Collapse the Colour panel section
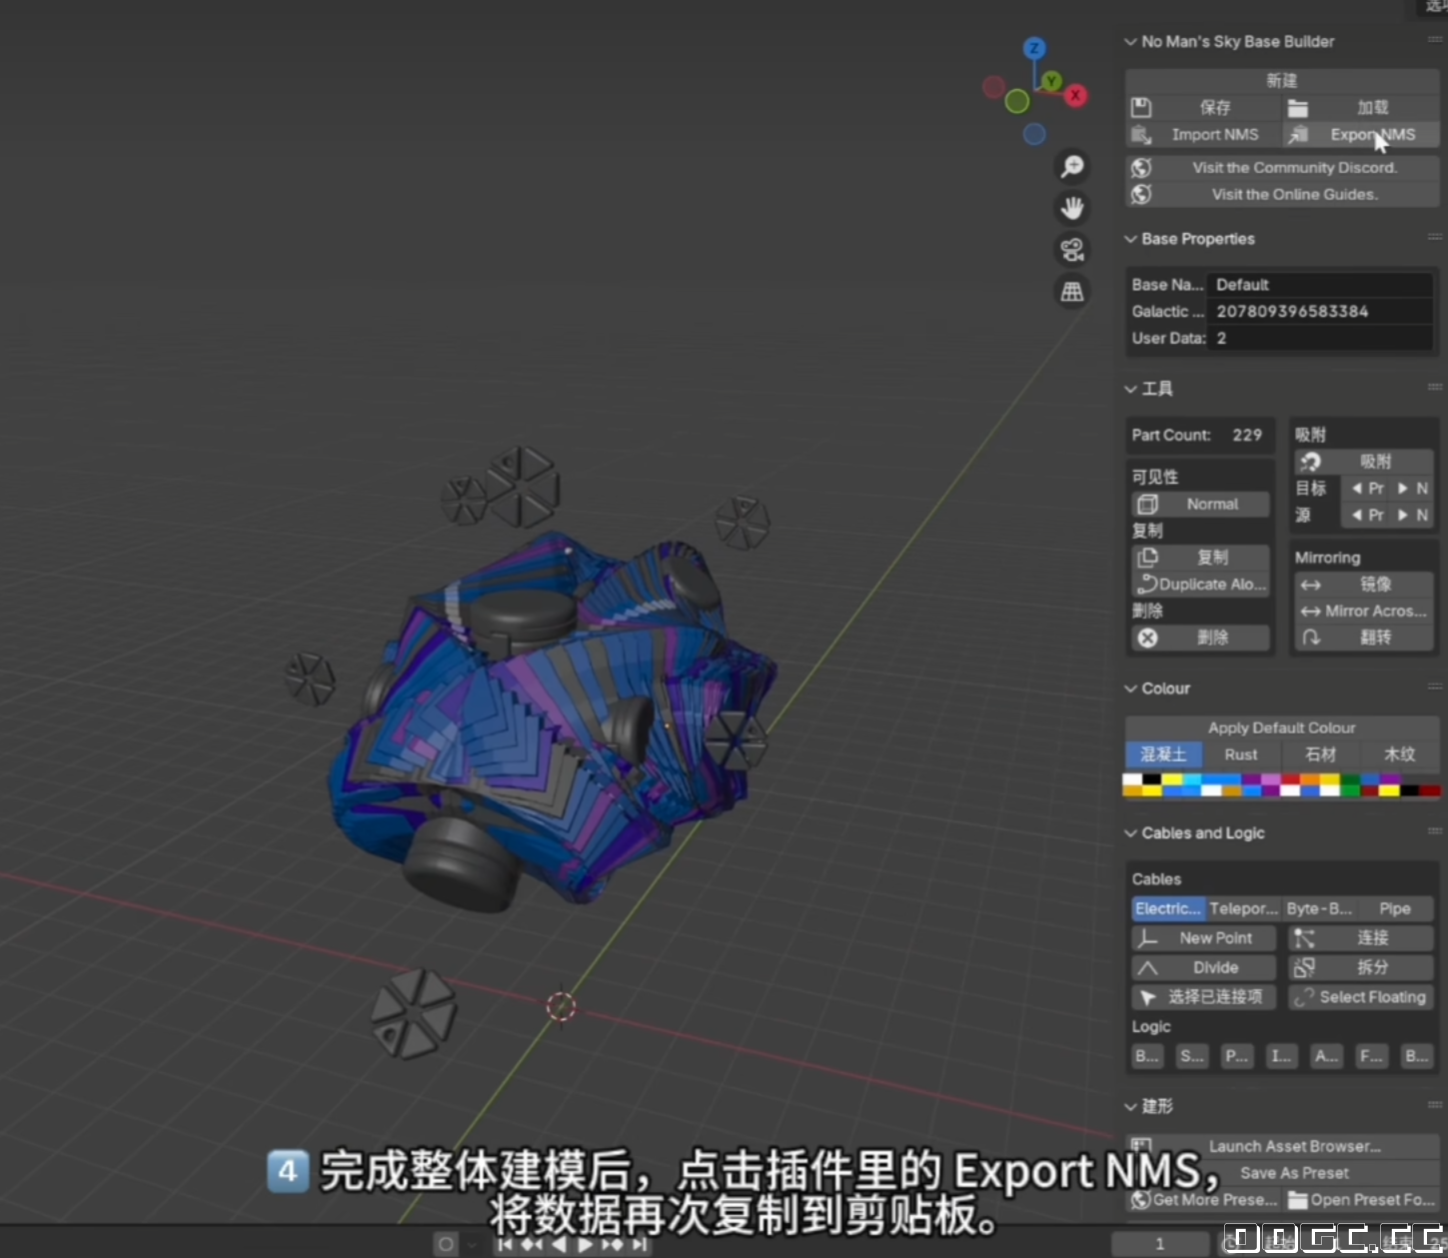The width and height of the screenshot is (1448, 1258). click(1131, 689)
